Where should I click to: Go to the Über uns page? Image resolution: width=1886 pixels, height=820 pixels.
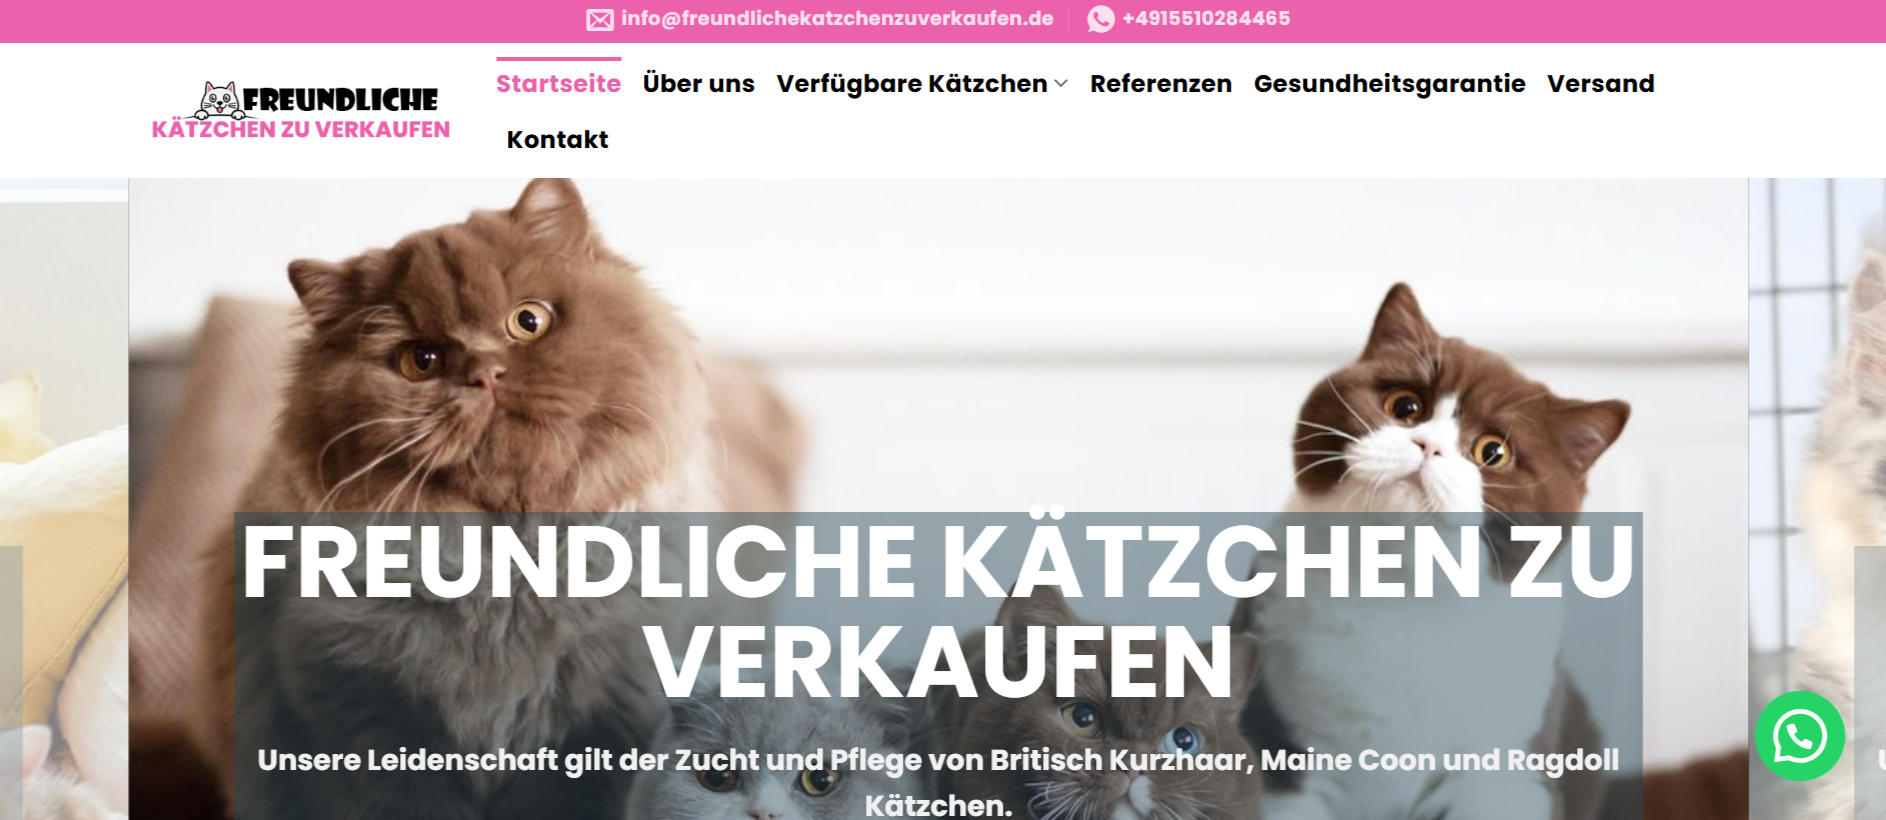coord(699,84)
